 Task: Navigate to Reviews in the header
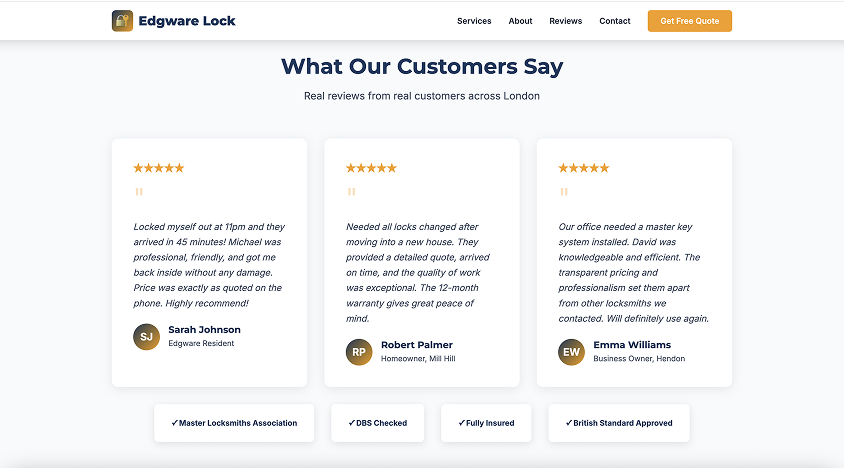pyautogui.click(x=566, y=21)
